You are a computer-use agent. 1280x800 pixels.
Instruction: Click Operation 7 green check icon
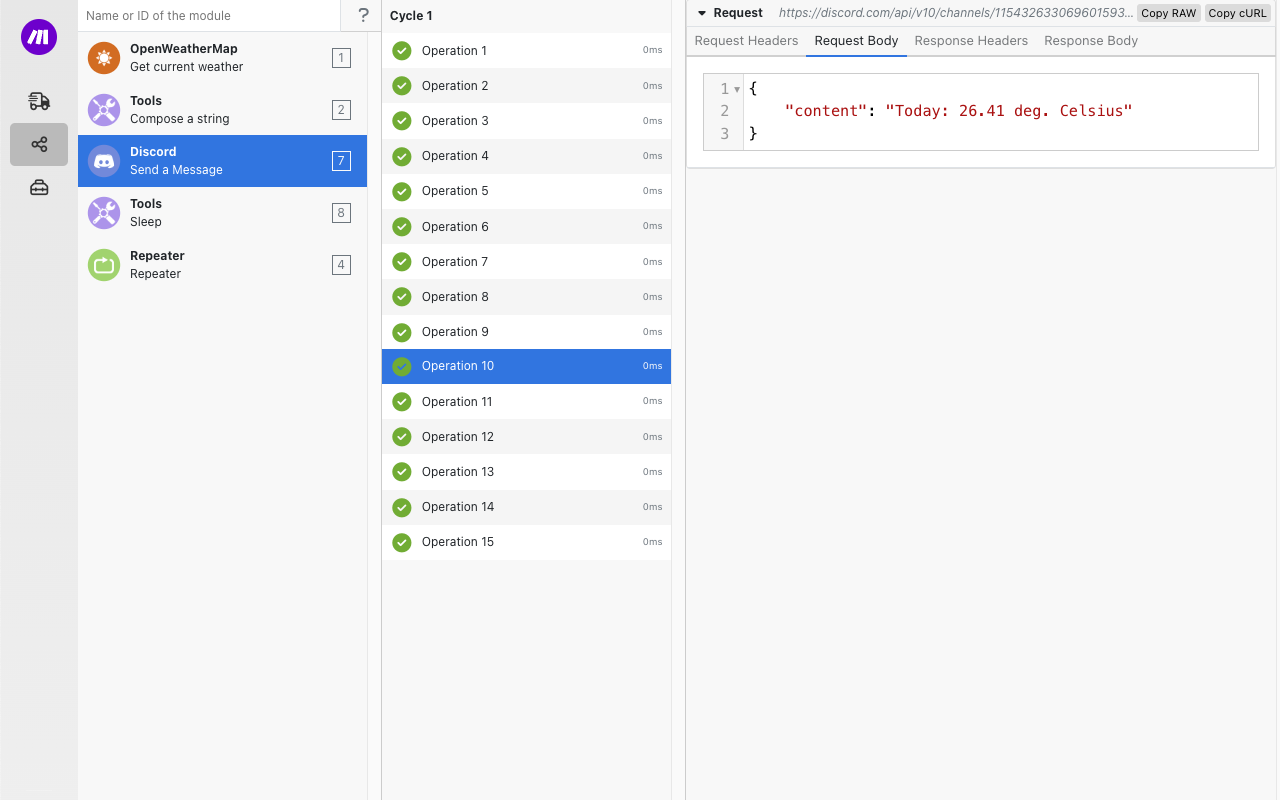[402, 262]
